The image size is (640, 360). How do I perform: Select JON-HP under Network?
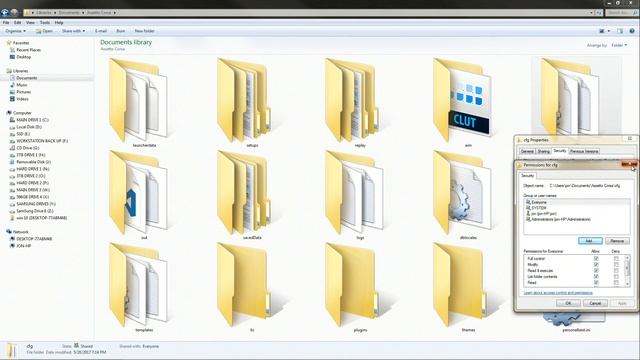click(x=20, y=246)
